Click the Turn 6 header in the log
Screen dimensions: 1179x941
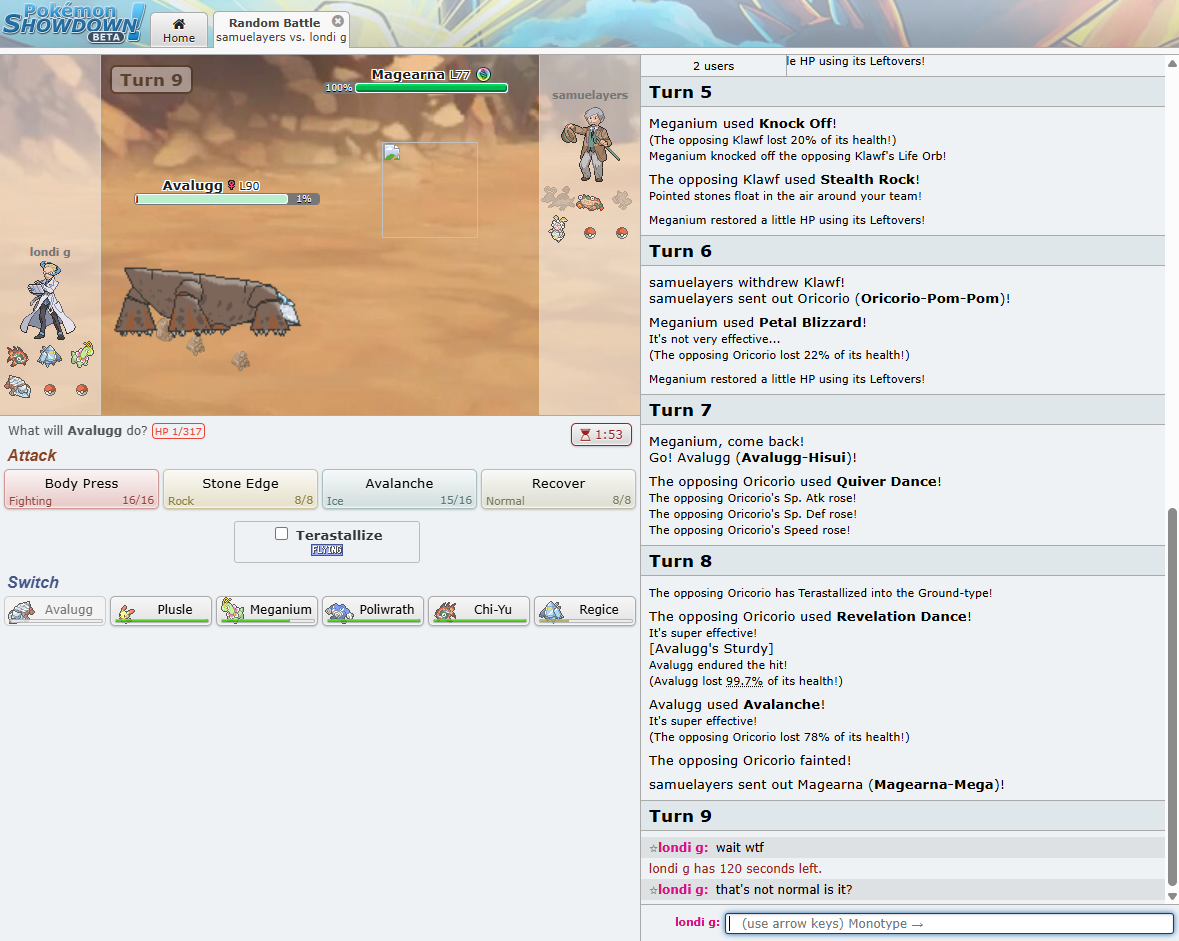tap(903, 250)
